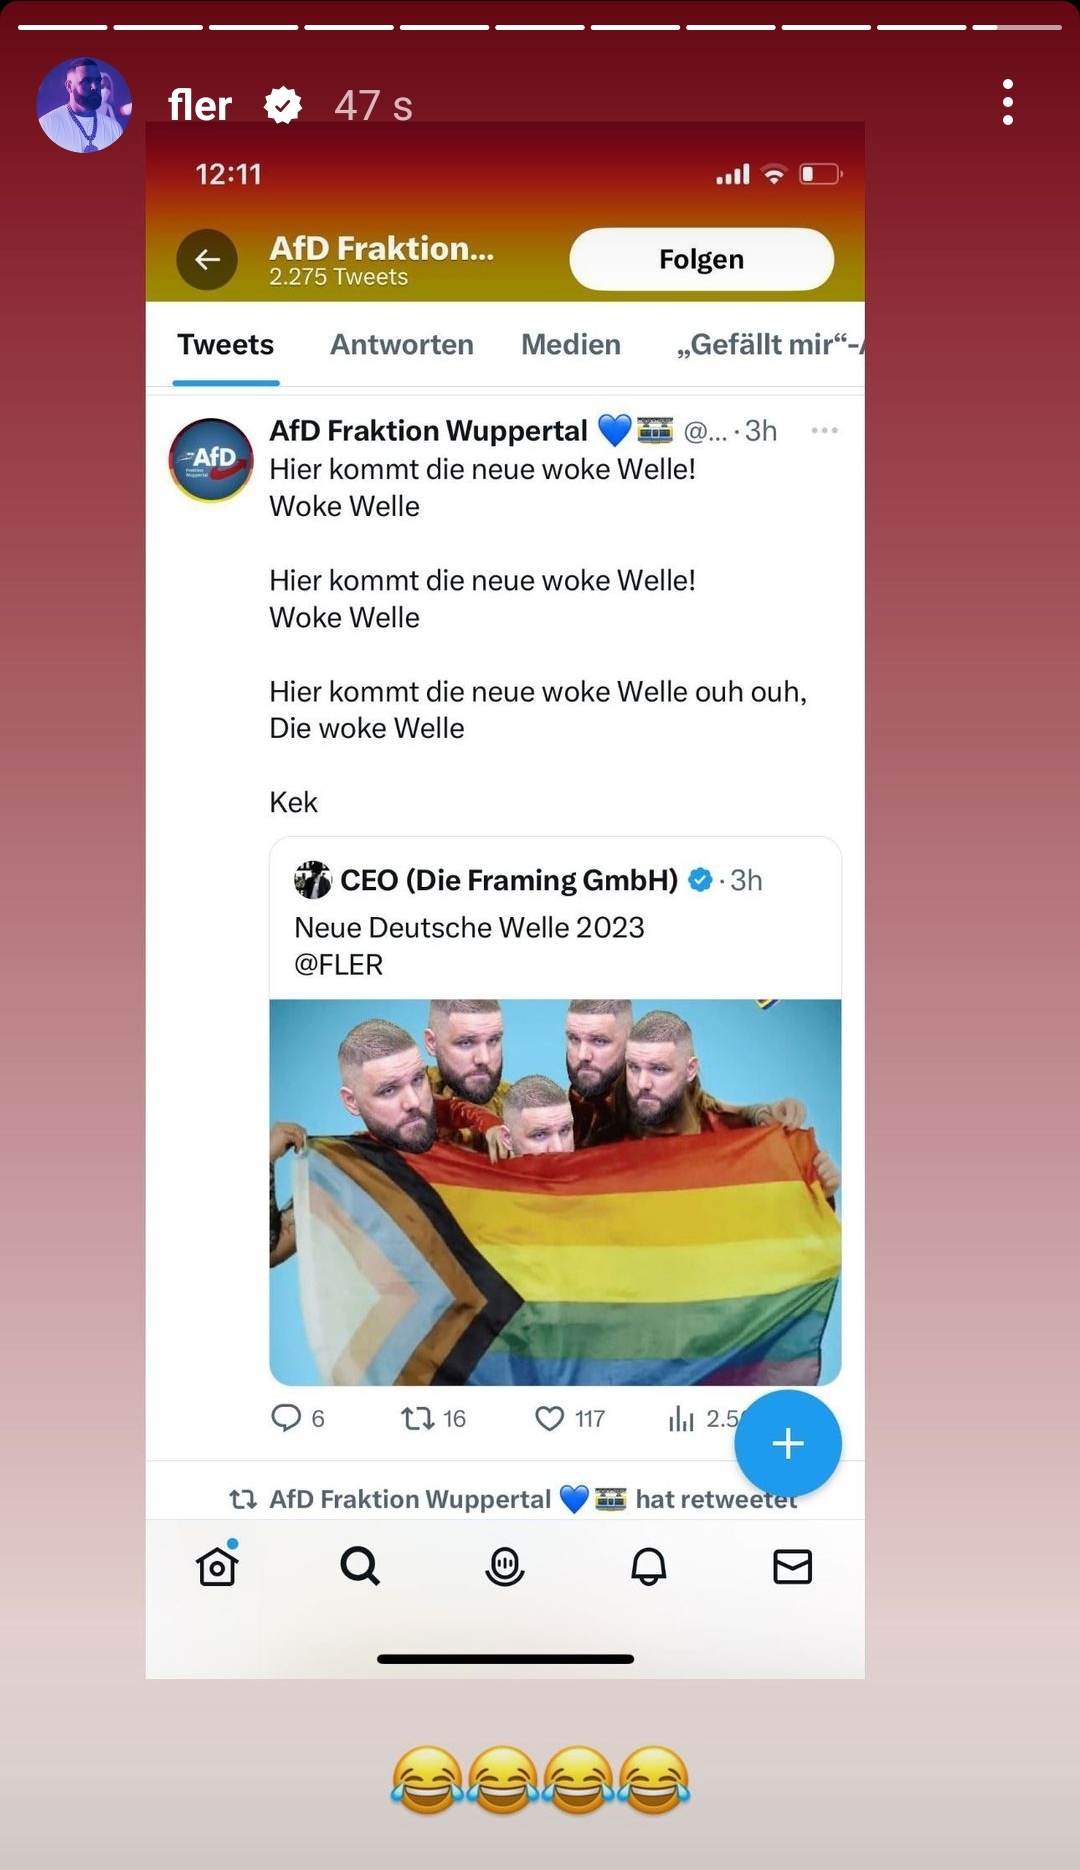Open notifications bell icon
Screen dimensions: 1080x1870
[x=648, y=1566]
